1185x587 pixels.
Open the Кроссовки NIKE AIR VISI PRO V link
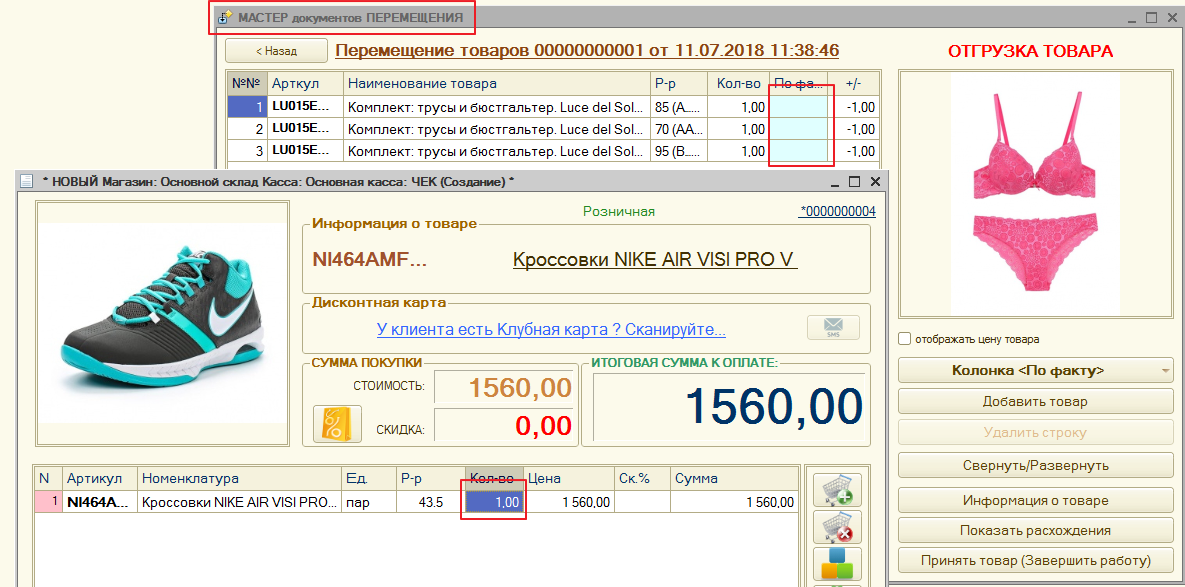(655, 260)
